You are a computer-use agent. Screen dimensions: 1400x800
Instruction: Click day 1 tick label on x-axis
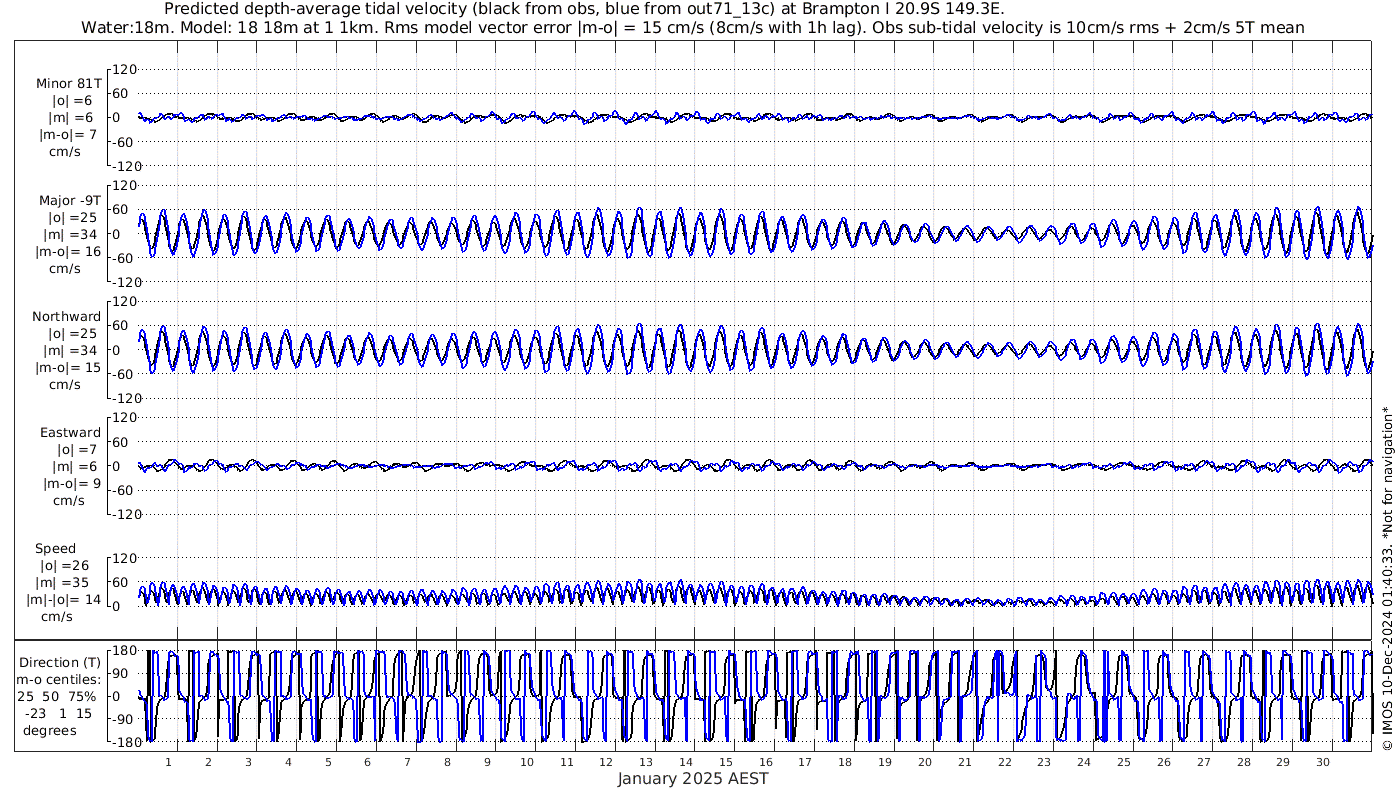[168, 763]
